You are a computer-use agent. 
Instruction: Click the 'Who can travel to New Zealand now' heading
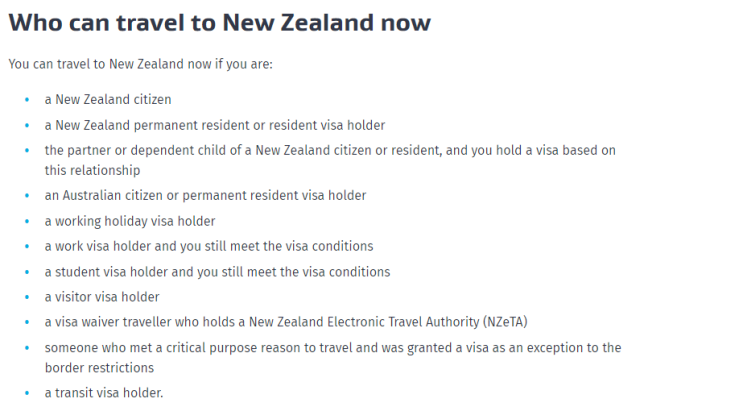219,23
